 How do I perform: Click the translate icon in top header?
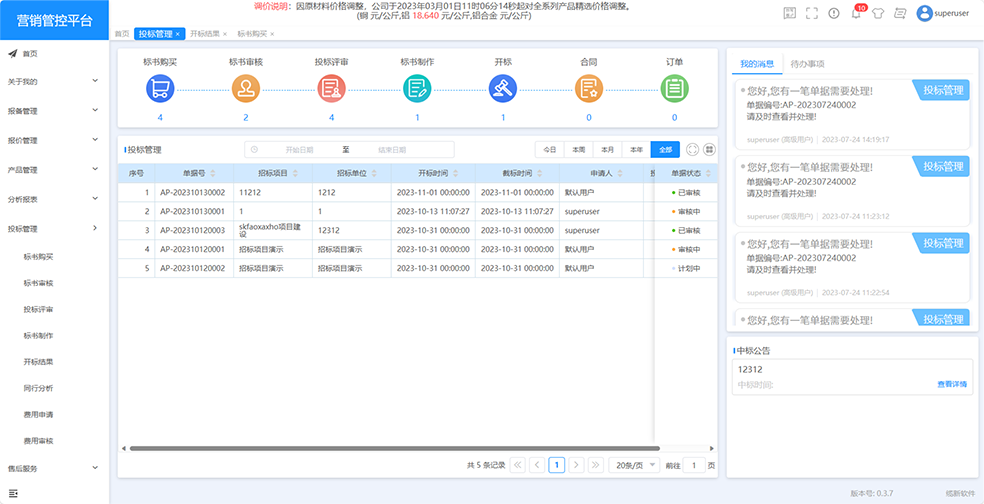pyautogui.click(x=790, y=13)
